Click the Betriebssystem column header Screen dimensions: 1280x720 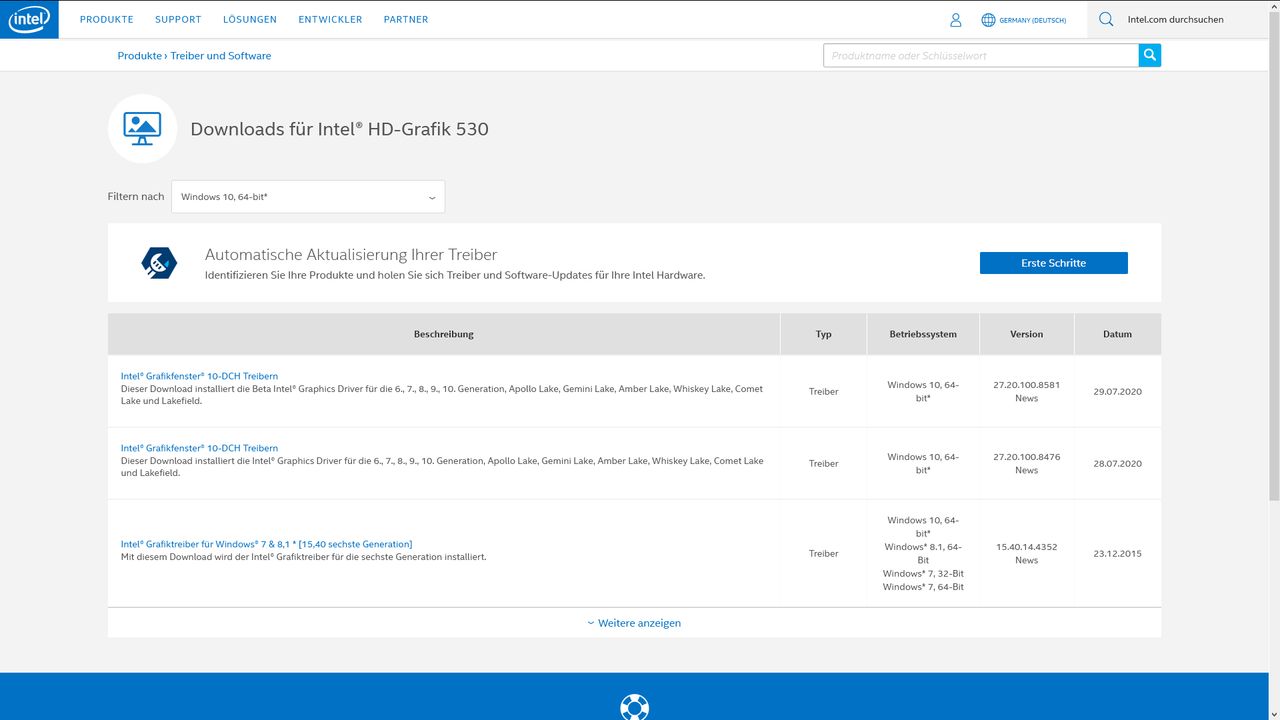point(923,334)
